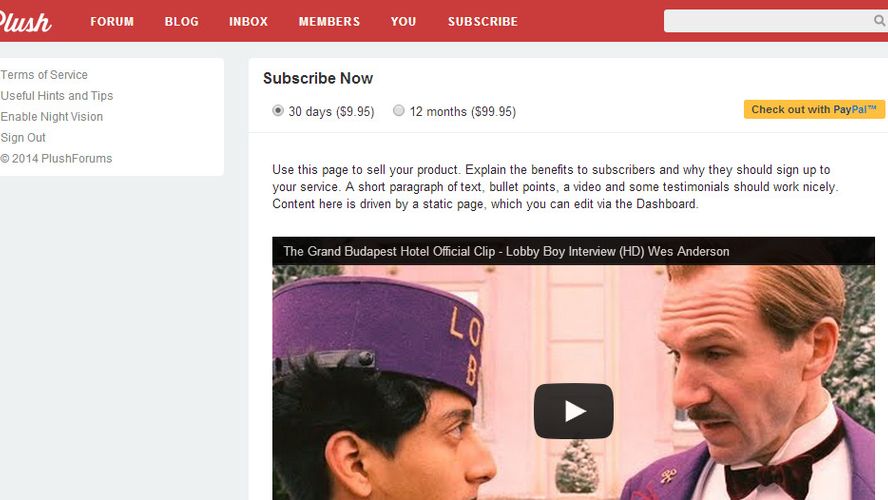Play the Grand Budapest Hotel video

[x=573, y=411]
